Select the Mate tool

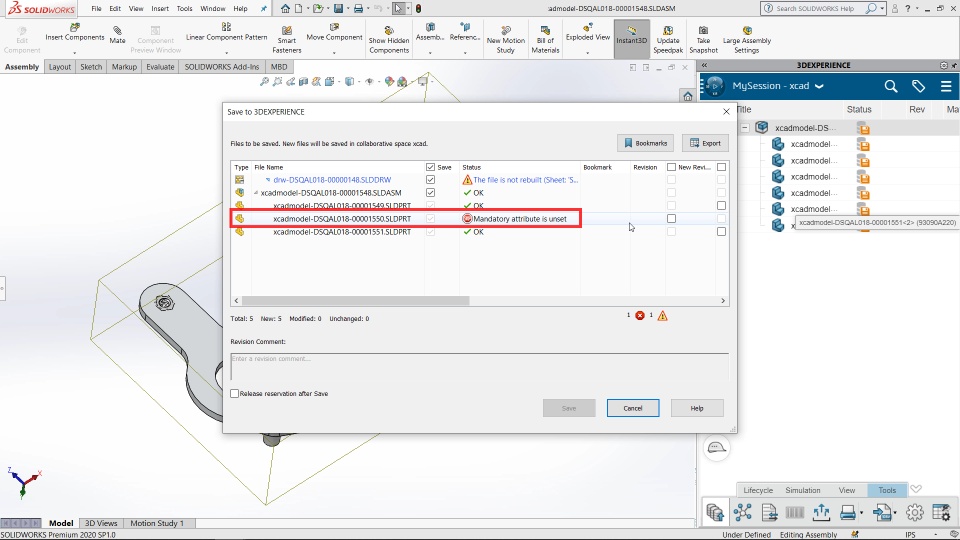[x=117, y=35]
